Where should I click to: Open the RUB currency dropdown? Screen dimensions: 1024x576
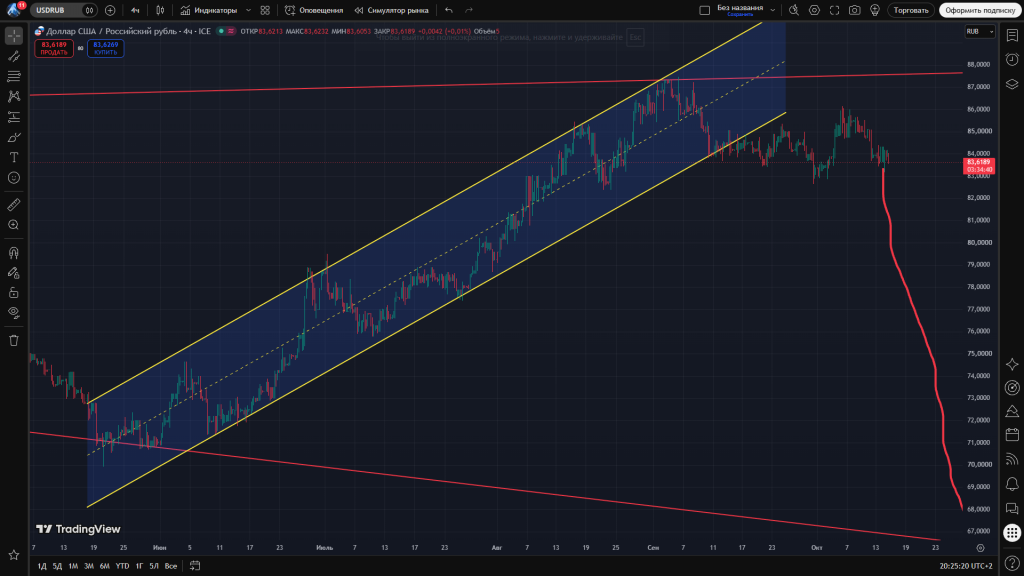980,31
